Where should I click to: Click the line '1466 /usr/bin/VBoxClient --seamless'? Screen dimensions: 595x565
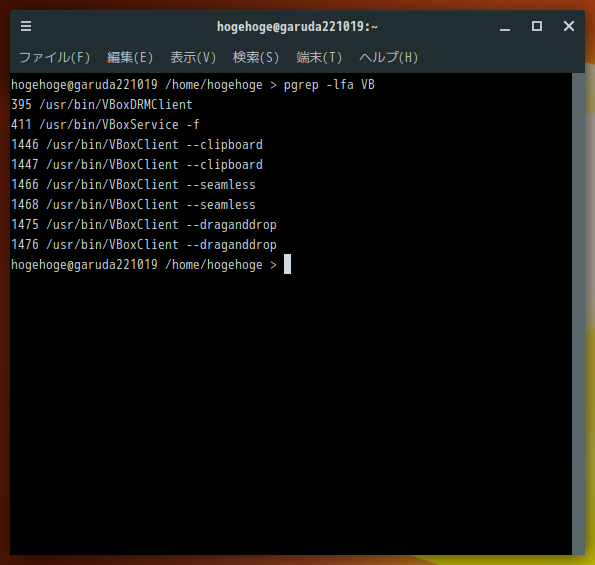133,185
